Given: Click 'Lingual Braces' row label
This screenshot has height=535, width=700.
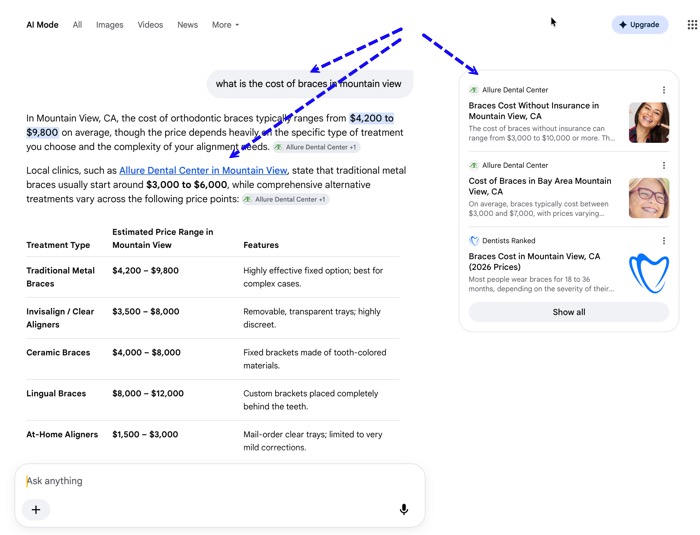Looking at the screenshot, I should [56, 393].
